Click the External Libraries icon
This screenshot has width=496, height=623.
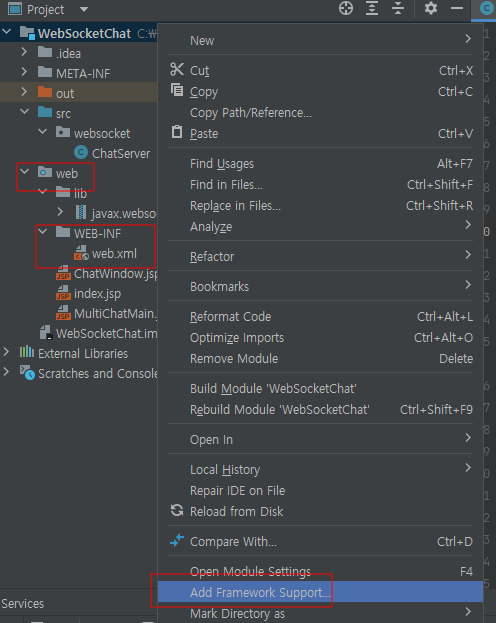tap(27, 352)
